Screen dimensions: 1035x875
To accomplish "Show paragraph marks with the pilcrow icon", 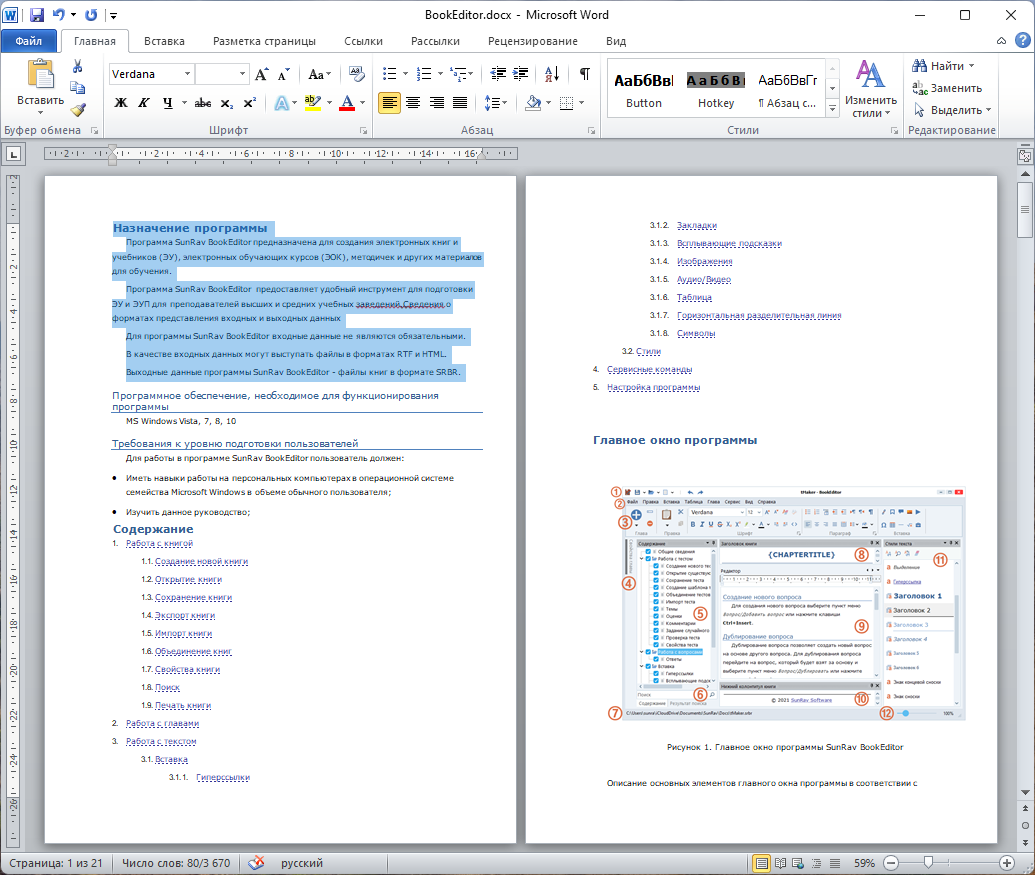I will (x=585, y=74).
